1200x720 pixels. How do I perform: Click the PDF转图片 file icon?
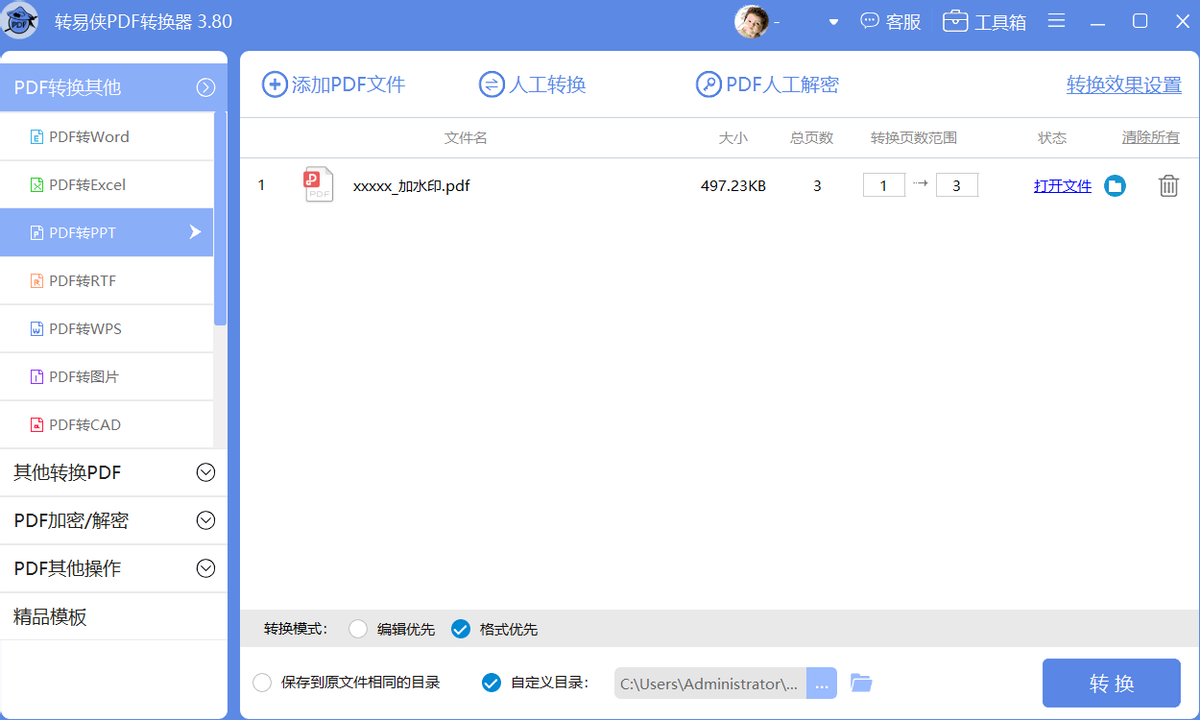point(37,377)
